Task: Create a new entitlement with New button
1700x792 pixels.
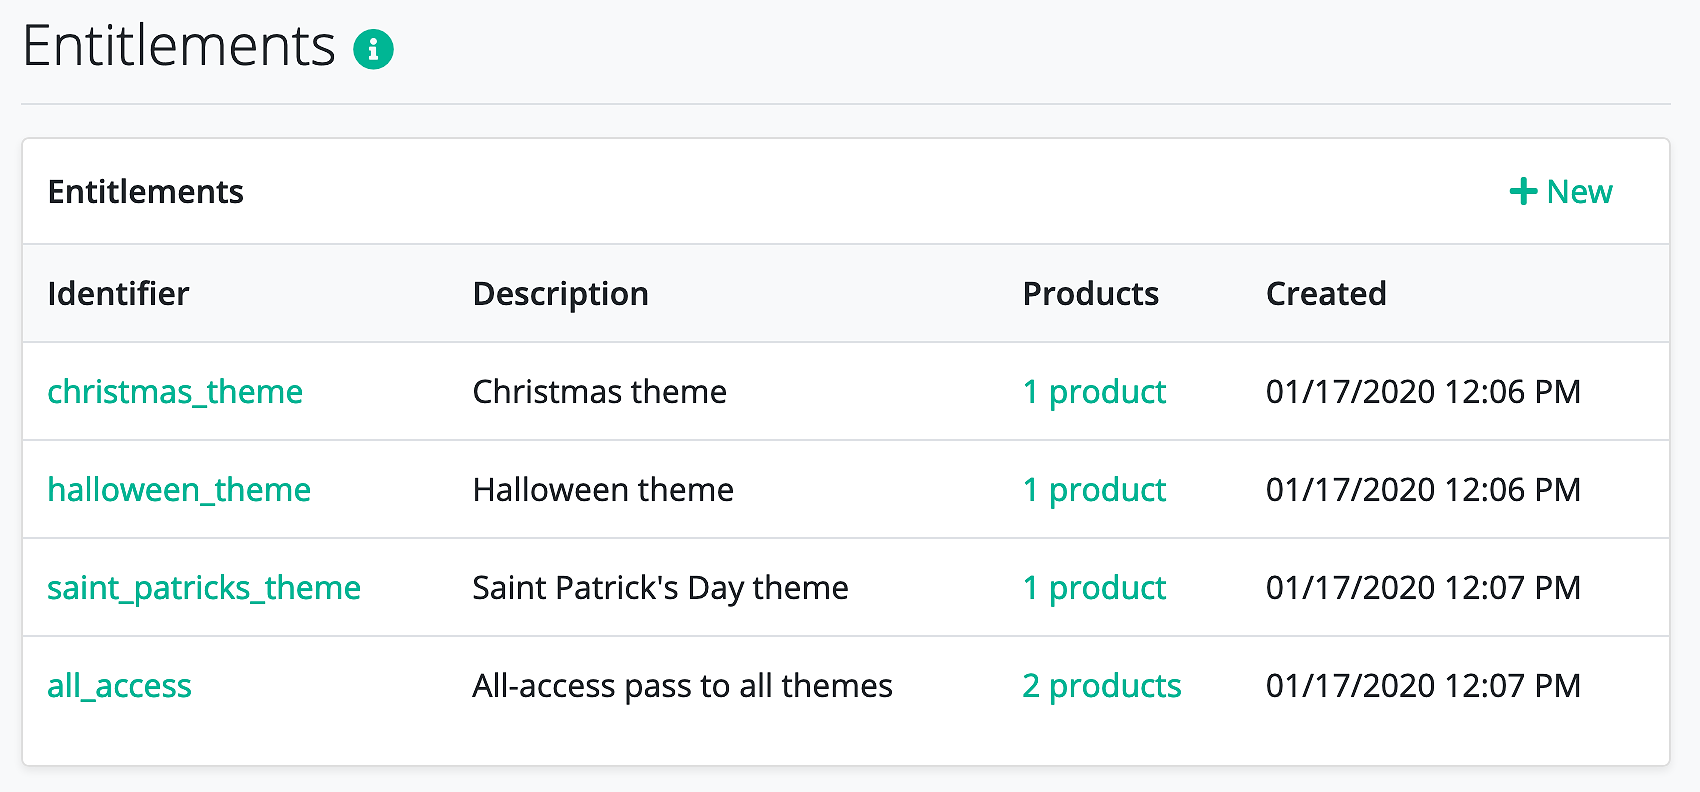Action: coord(1561,191)
